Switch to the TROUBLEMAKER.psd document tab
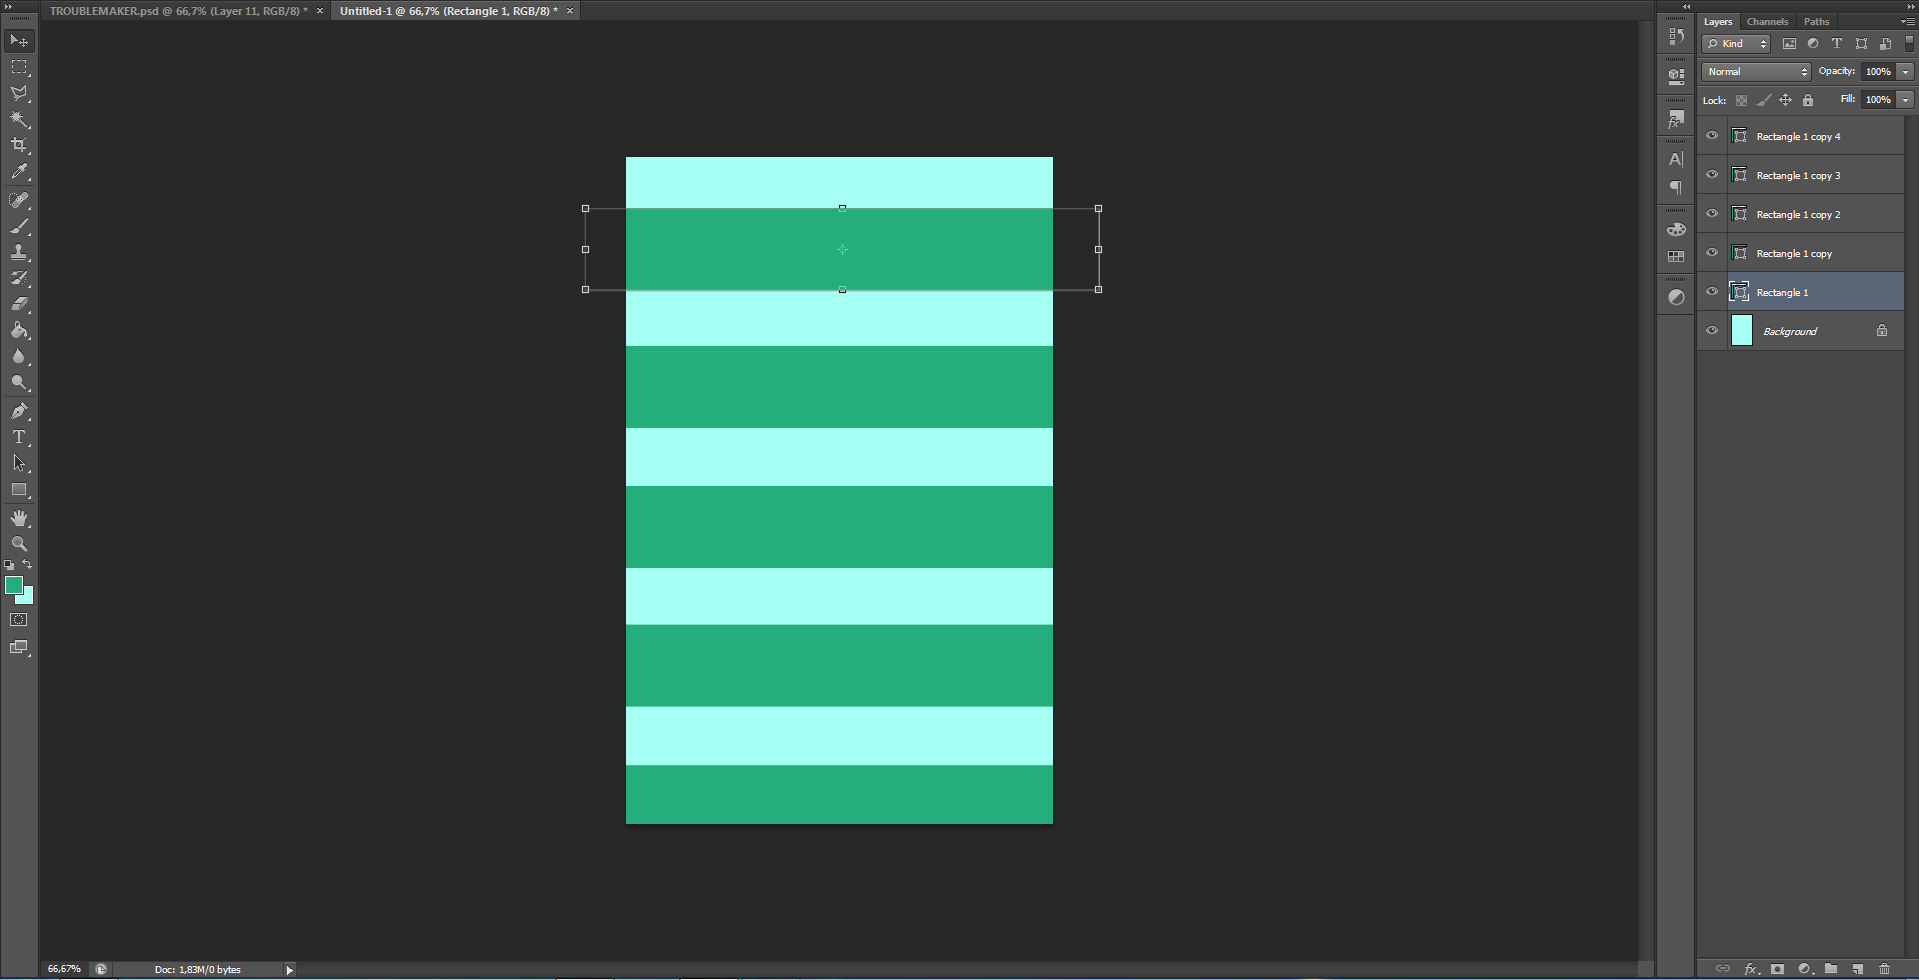This screenshot has height=980, width=1919. (178, 11)
